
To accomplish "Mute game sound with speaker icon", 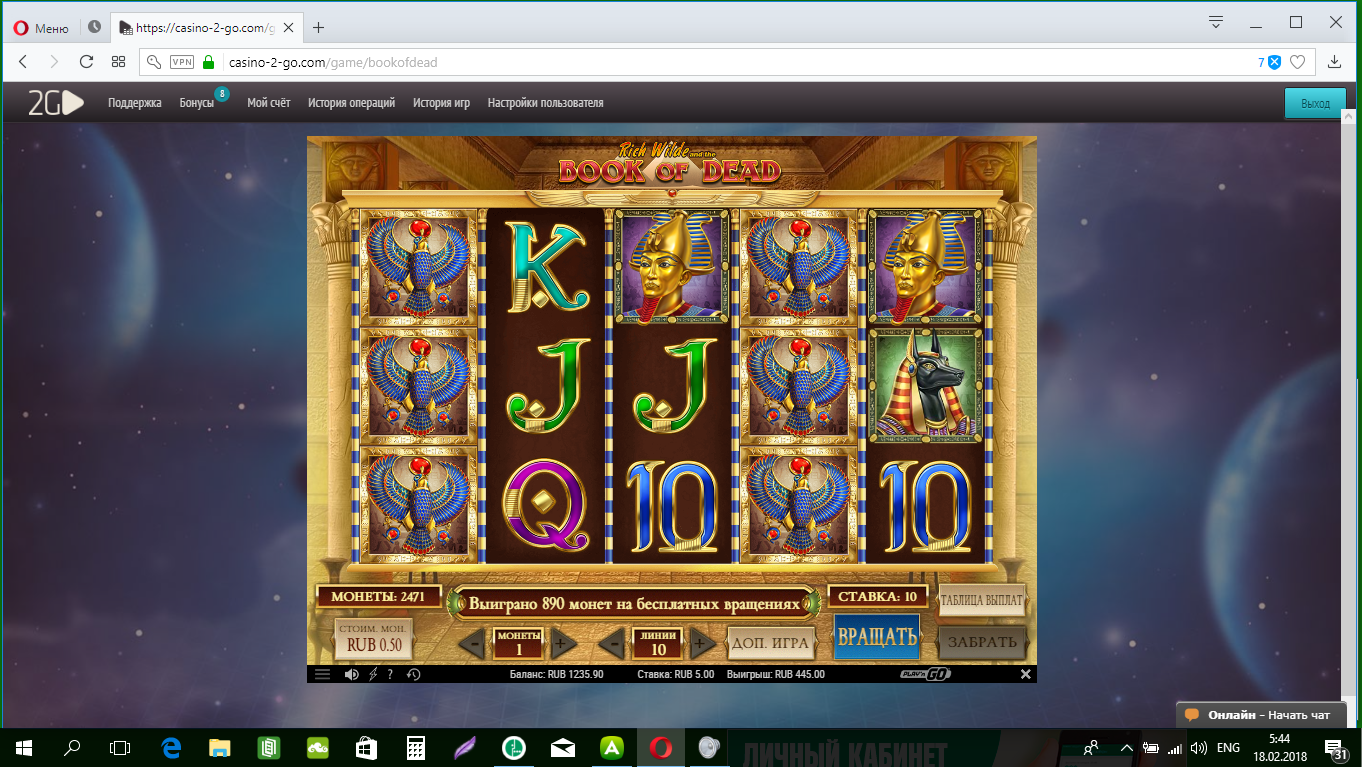I will (351, 674).
